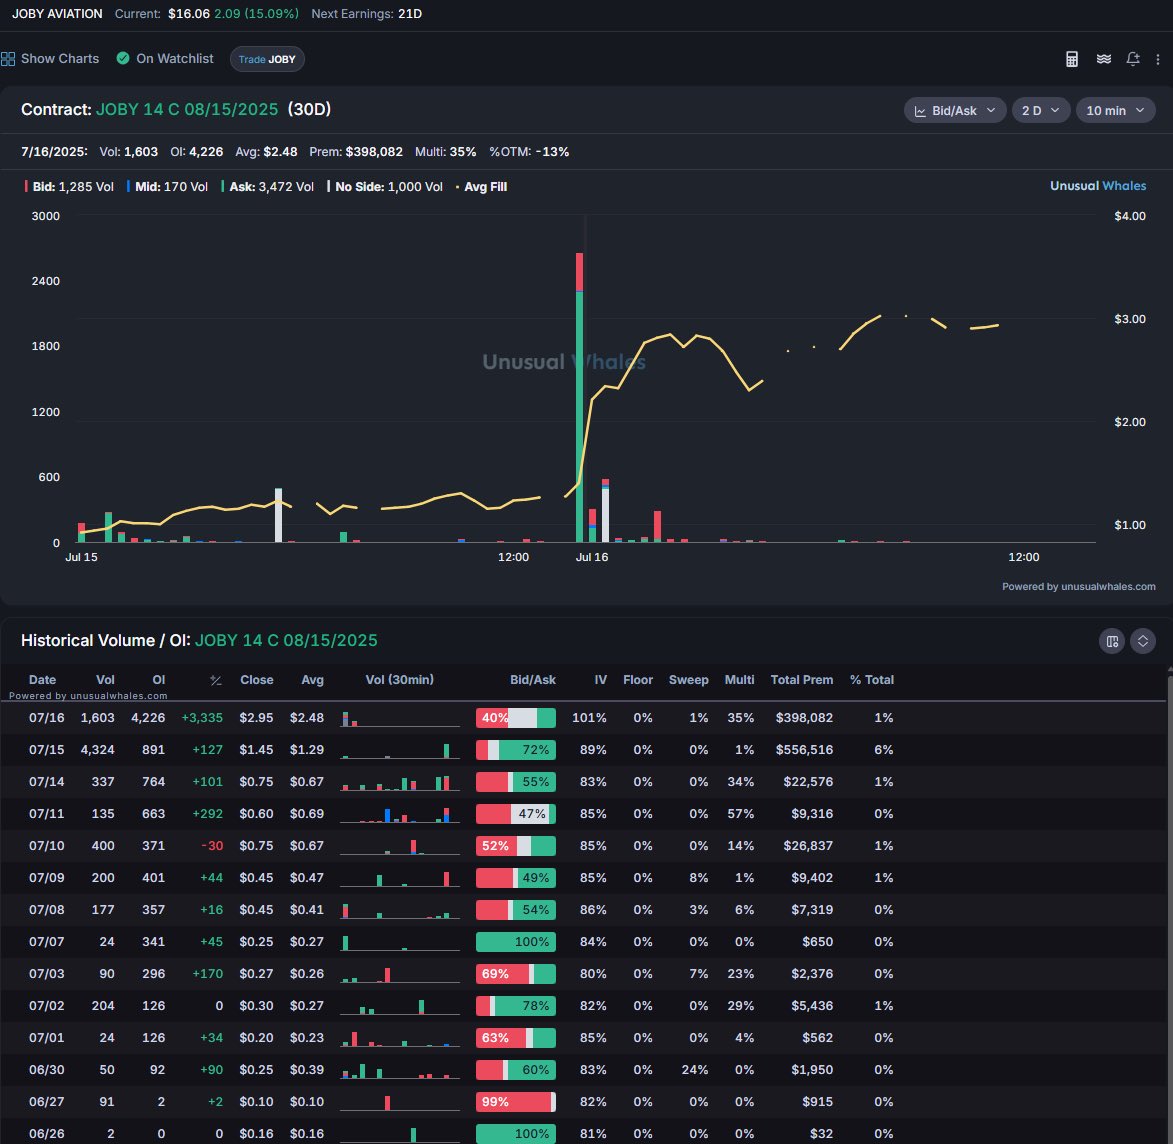Select the 07/07 row date
1173x1144 pixels.
pyautogui.click(x=46, y=941)
